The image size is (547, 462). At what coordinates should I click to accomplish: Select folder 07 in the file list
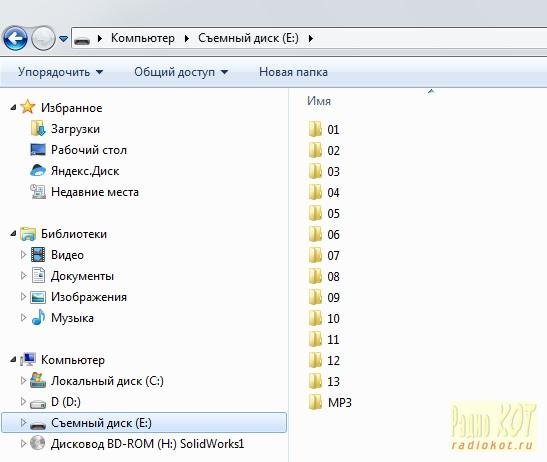click(324, 255)
